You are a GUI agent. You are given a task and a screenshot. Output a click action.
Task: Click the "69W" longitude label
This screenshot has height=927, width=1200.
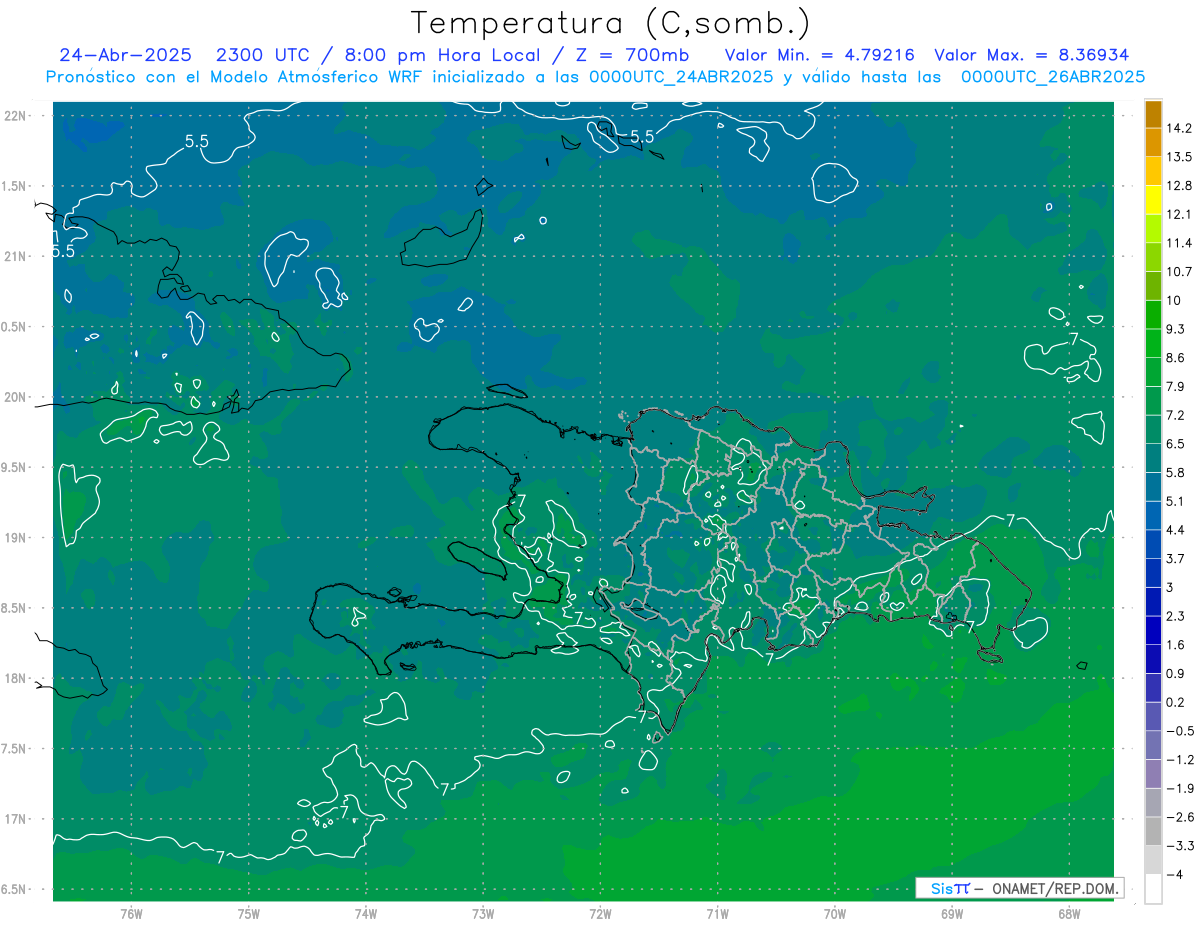coord(951,914)
